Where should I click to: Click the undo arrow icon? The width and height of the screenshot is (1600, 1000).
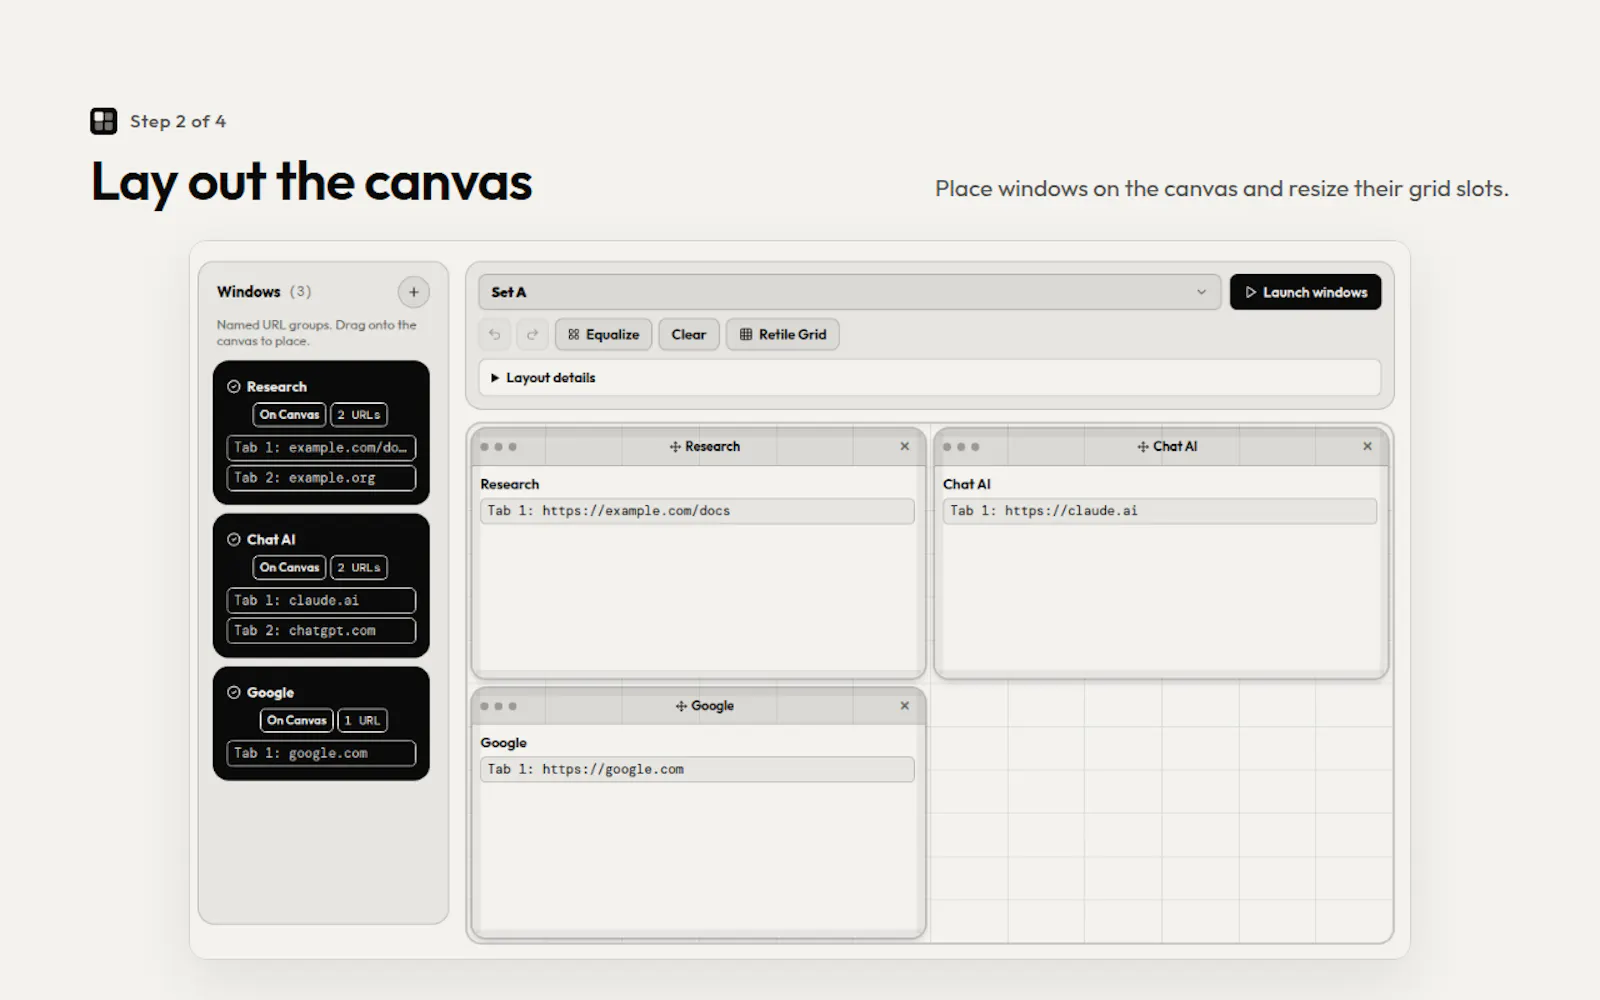coord(494,335)
